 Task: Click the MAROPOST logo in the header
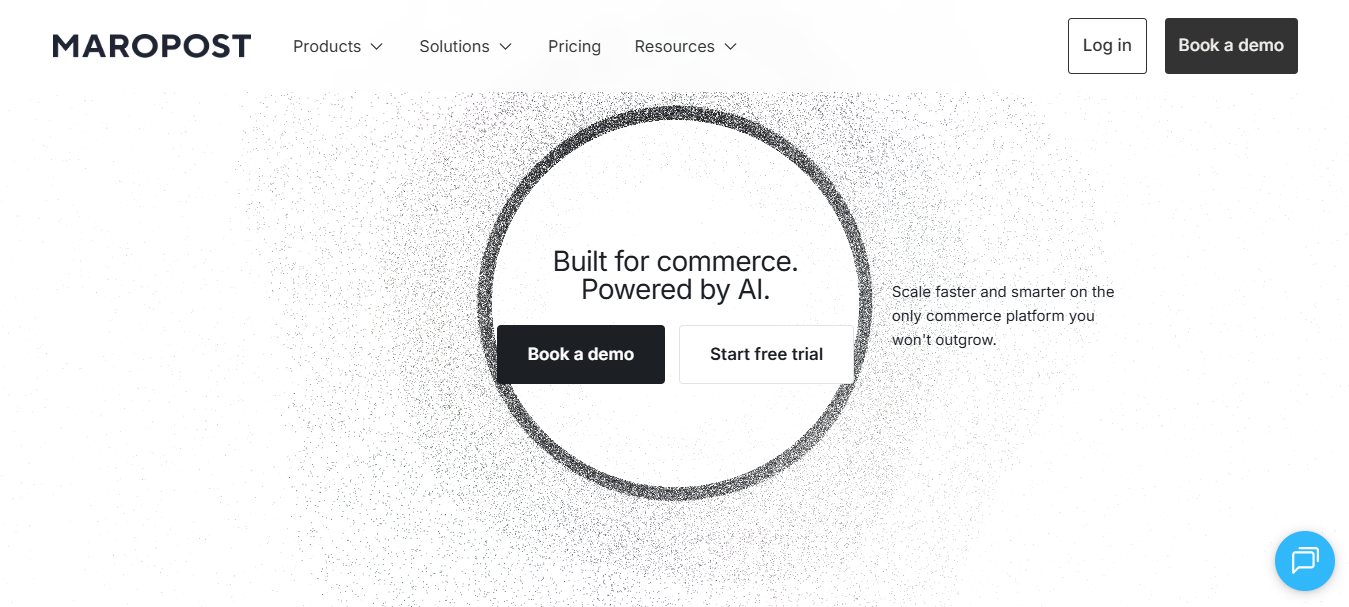(x=152, y=46)
